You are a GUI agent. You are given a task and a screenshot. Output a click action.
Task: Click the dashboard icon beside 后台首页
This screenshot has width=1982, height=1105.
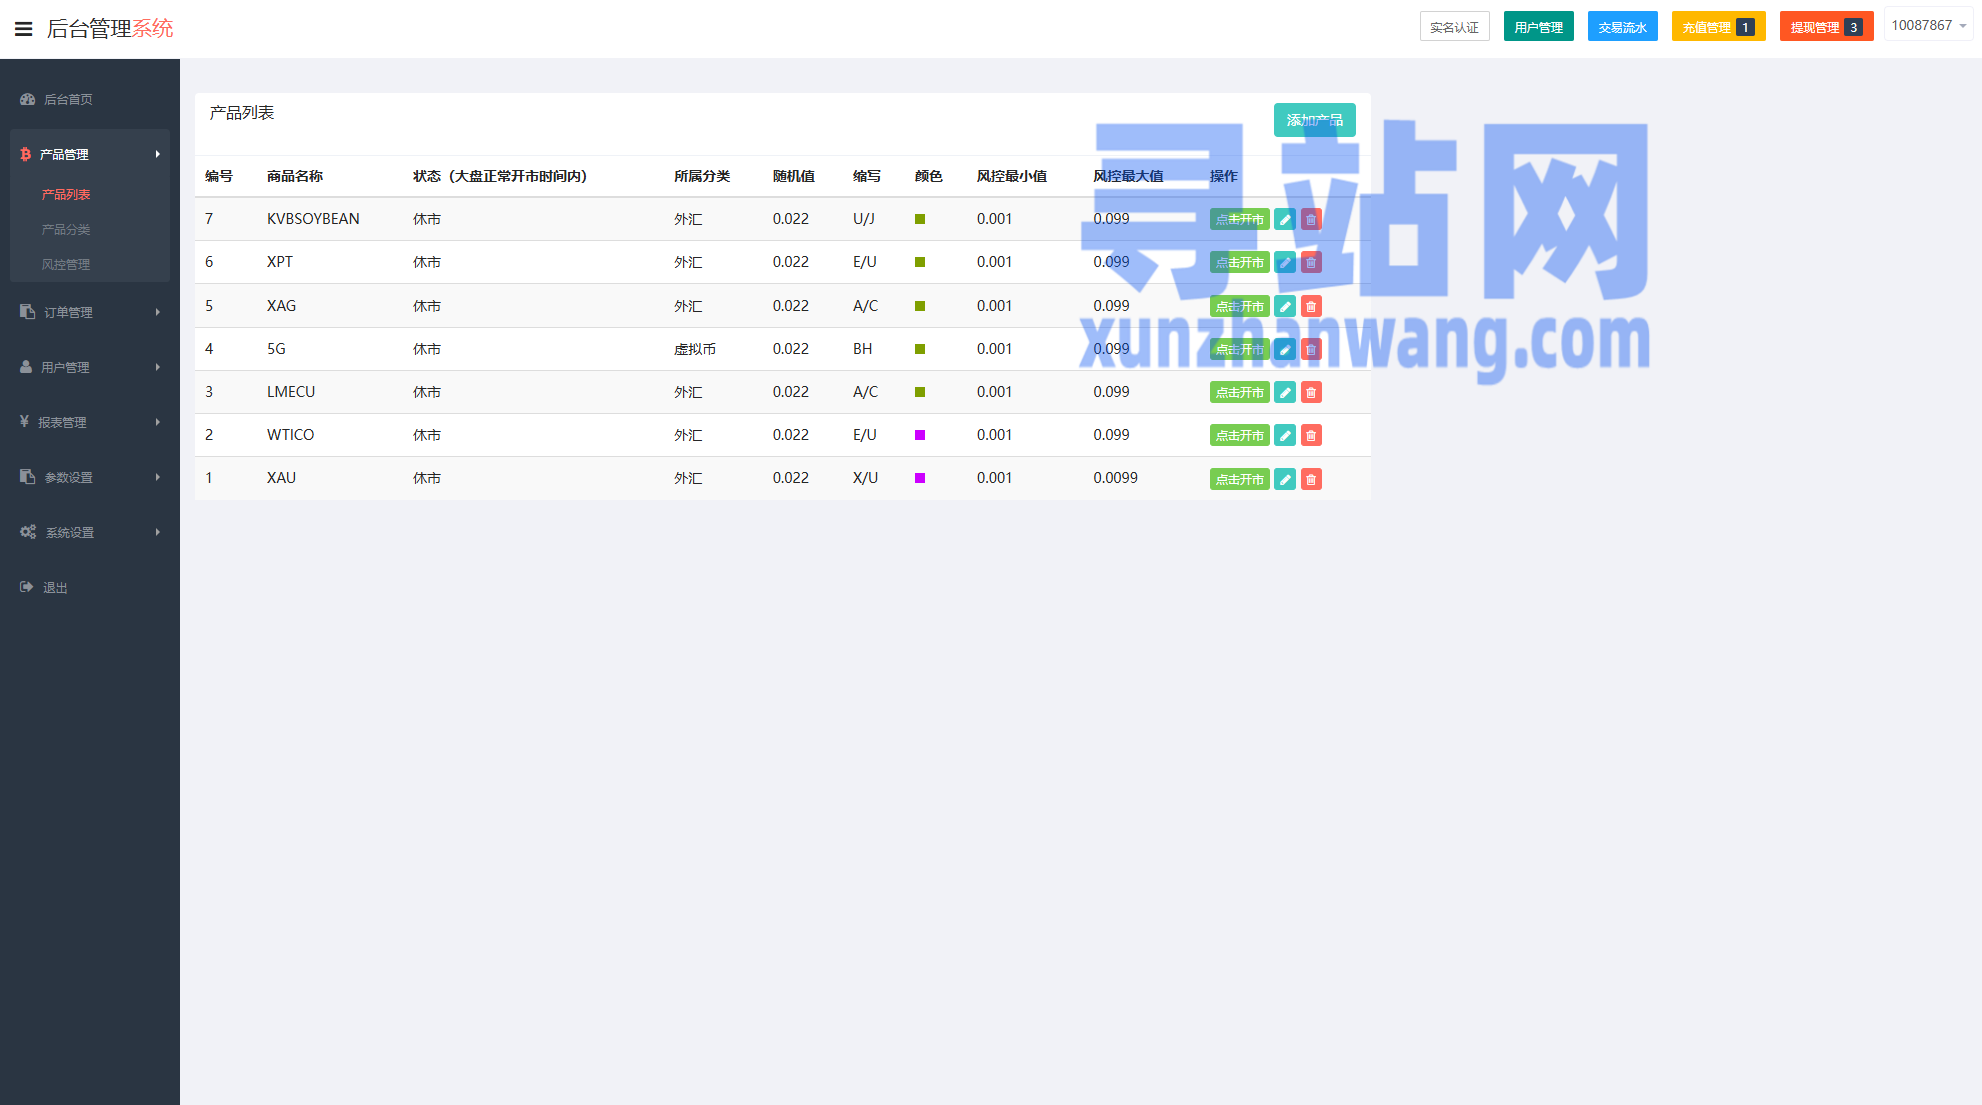(x=28, y=99)
